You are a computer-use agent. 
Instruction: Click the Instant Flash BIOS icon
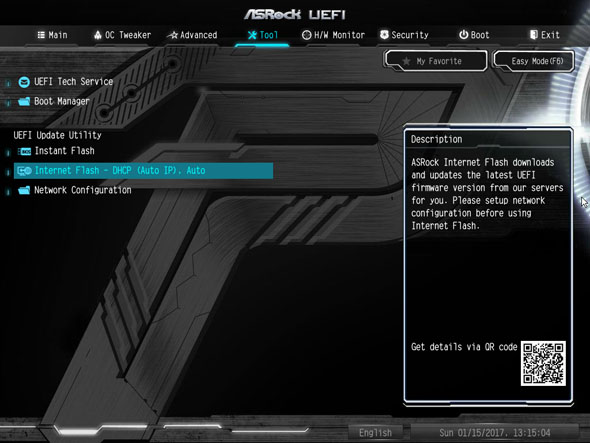pyautogui.click(x=24, y=151)
